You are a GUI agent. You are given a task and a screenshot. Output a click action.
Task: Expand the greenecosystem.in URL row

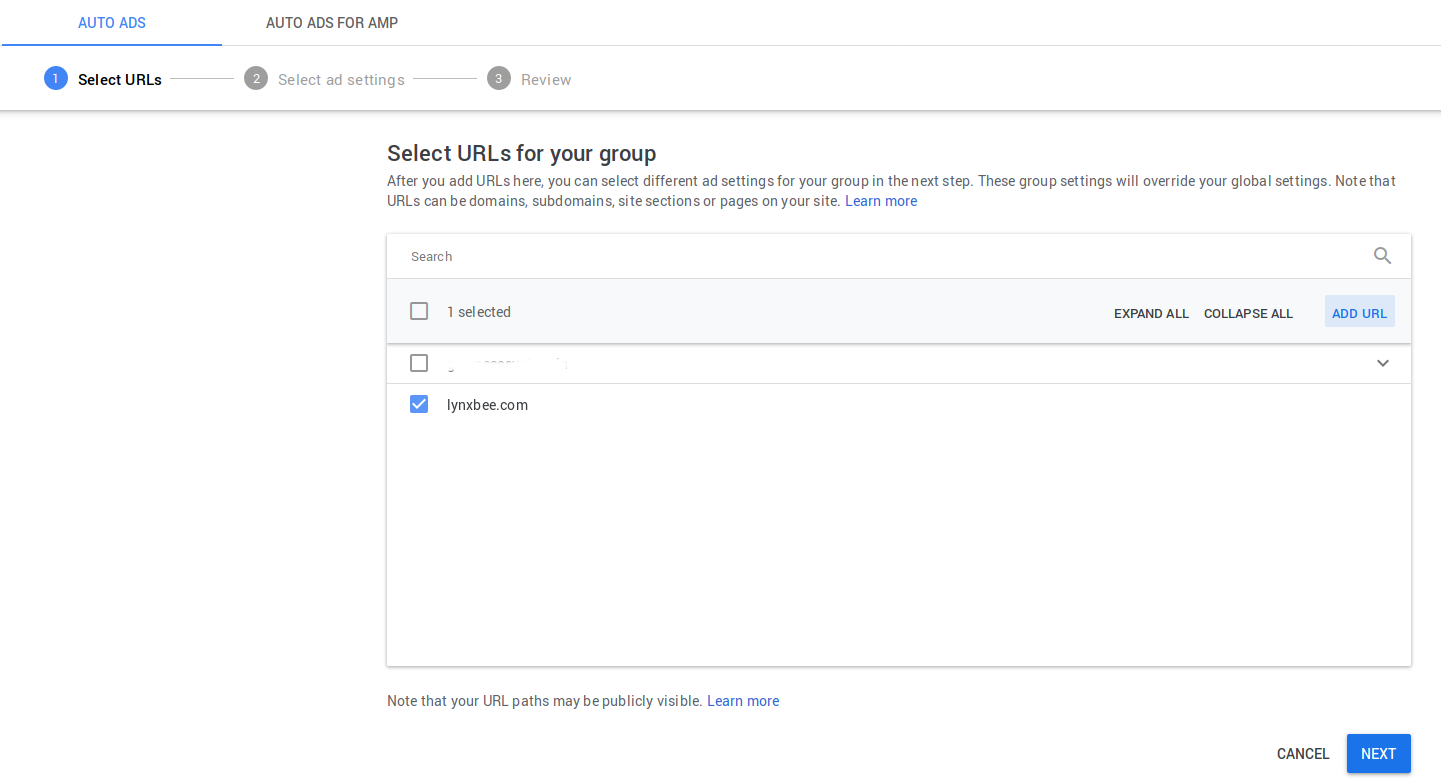point(1383,363)
